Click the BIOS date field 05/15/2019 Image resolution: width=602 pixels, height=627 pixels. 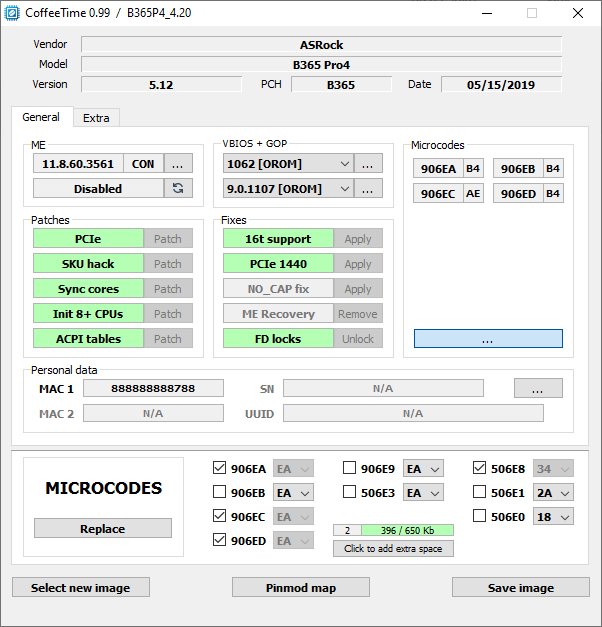(x=501, y=84)
